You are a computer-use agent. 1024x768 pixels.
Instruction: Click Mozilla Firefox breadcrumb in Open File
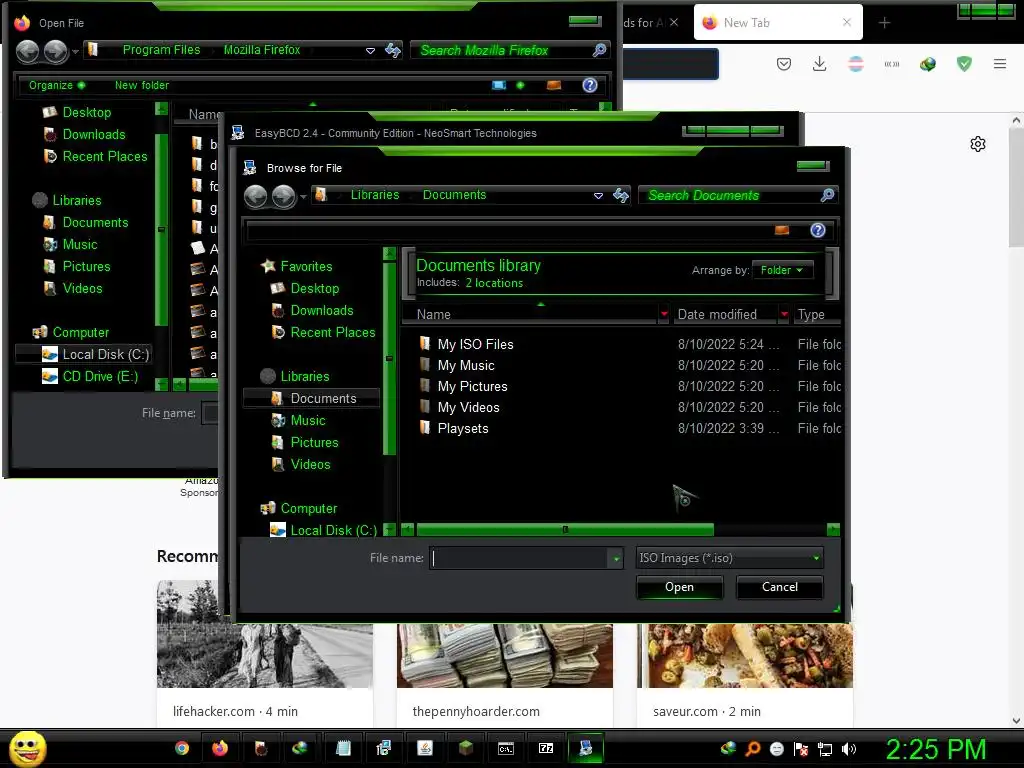(262, 50)
